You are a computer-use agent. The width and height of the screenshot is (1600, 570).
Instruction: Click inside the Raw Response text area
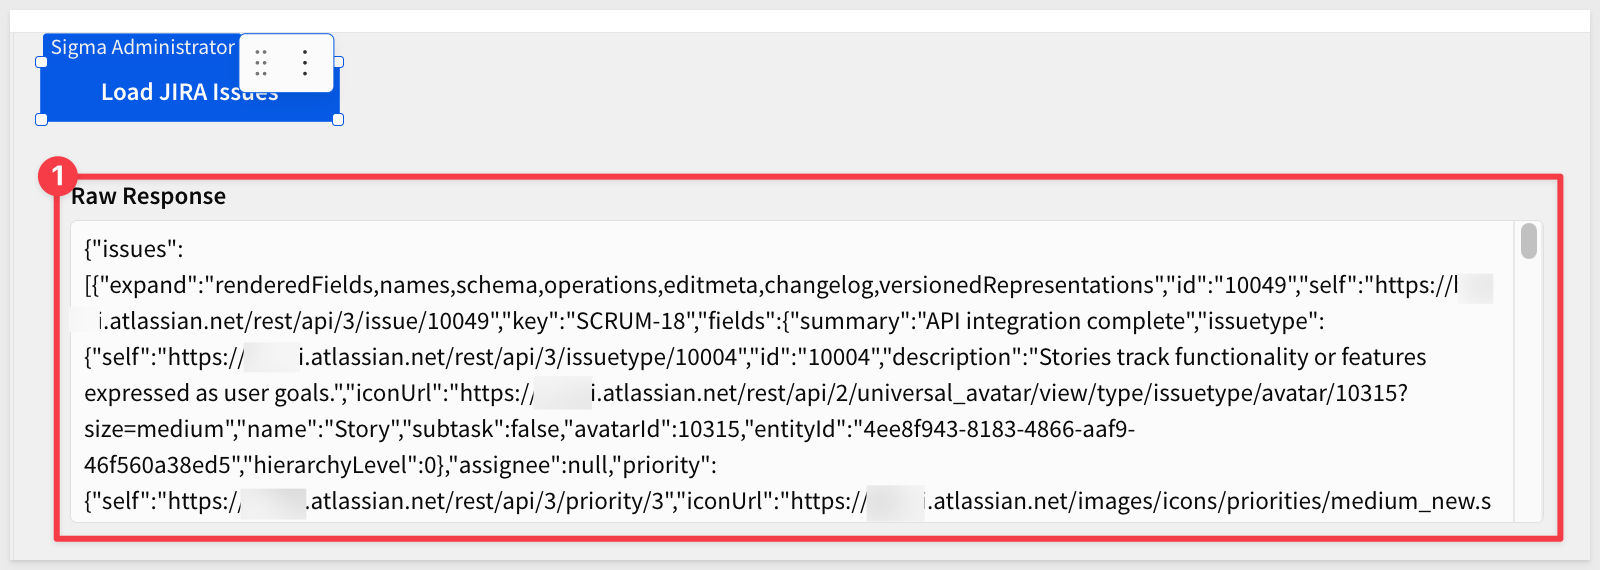(x=790, y=410)
